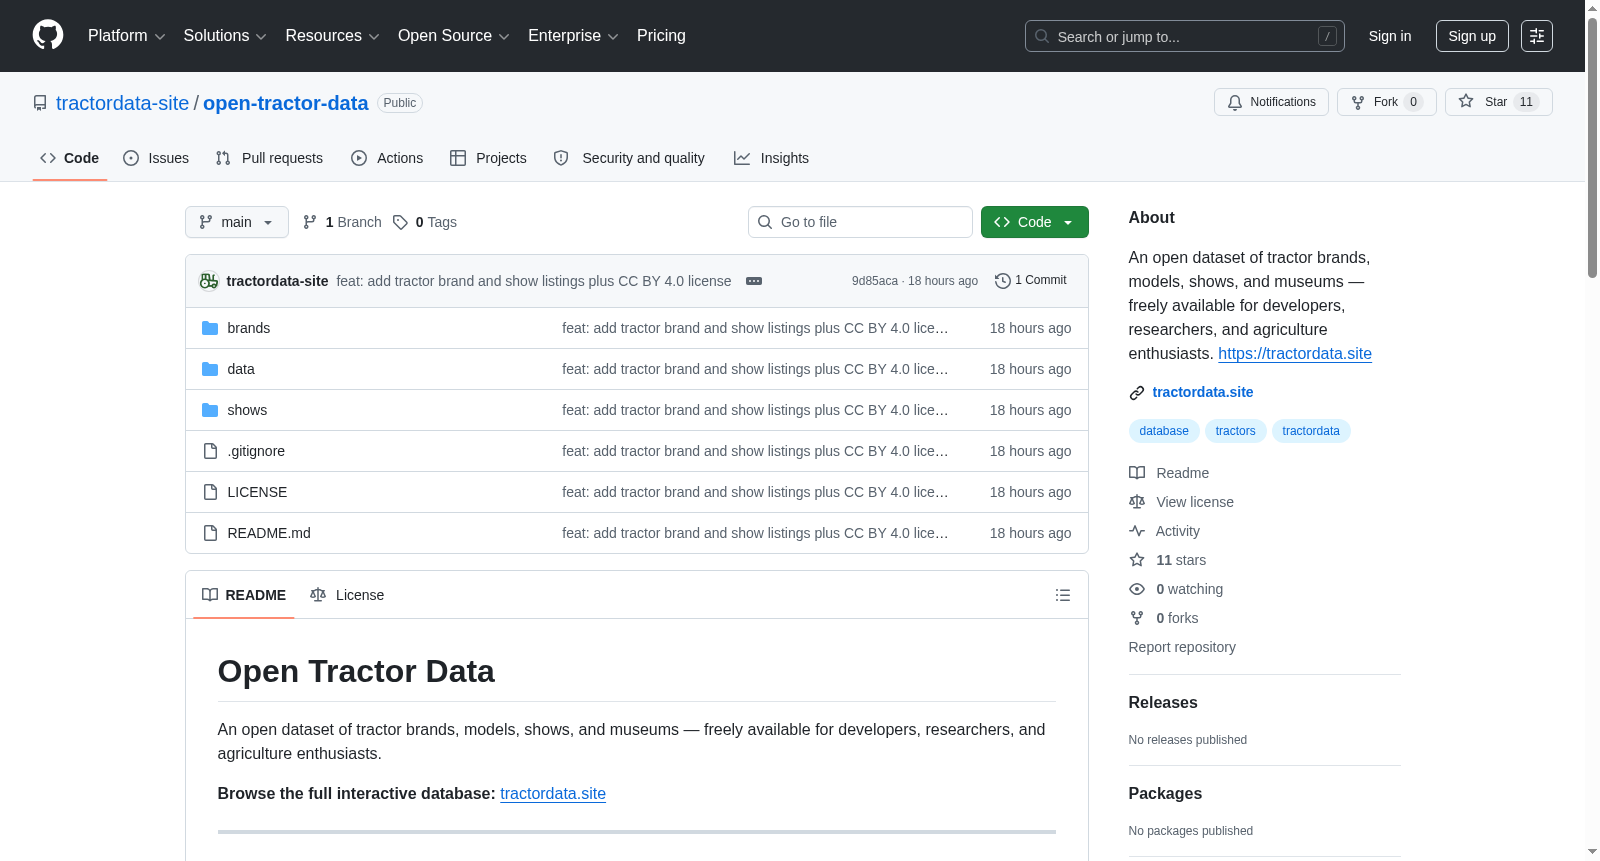Screen dimensions: 1600x861
Task: Open the tractordata-site owner link
Action: (122, 103)
